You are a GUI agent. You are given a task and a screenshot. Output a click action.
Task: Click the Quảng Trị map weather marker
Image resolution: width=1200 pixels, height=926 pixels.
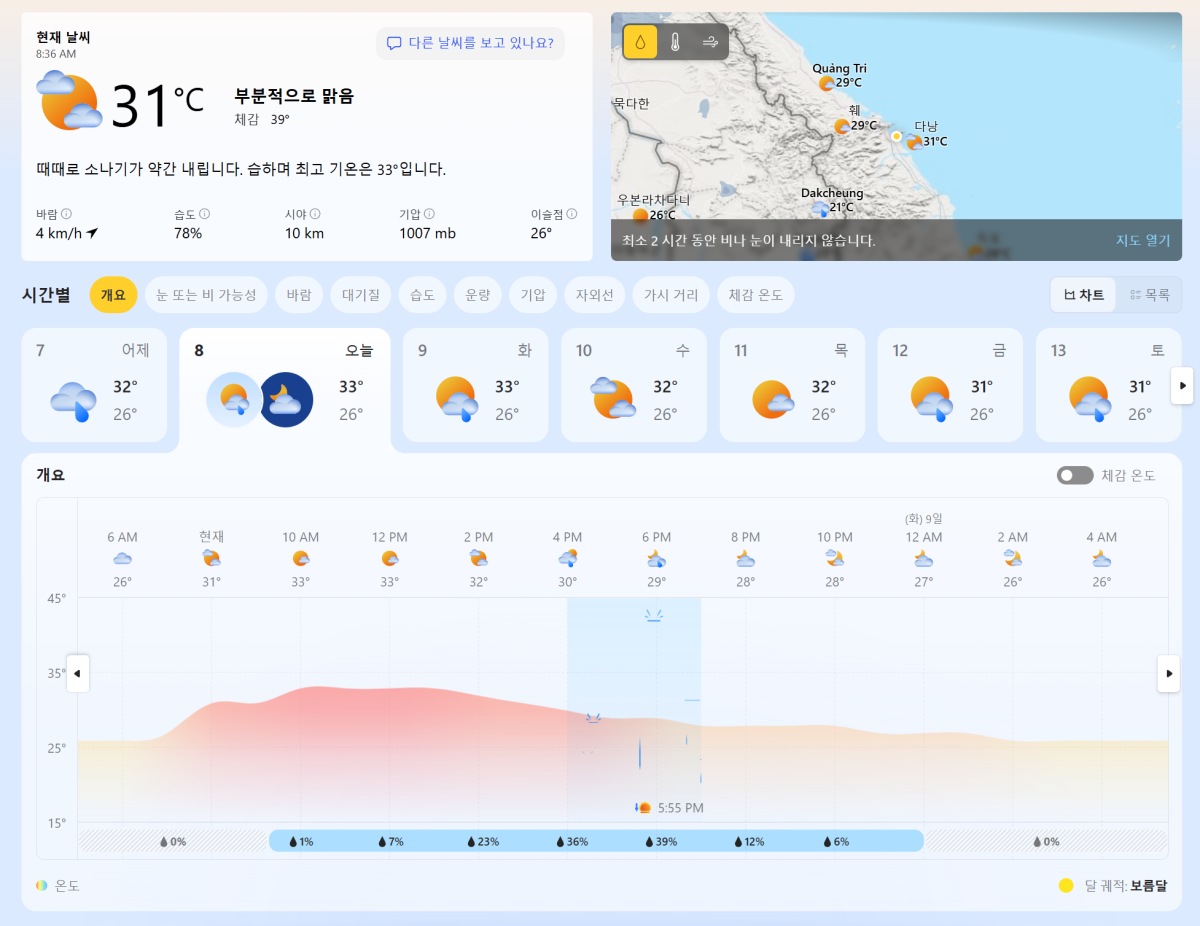click(826, 83)
